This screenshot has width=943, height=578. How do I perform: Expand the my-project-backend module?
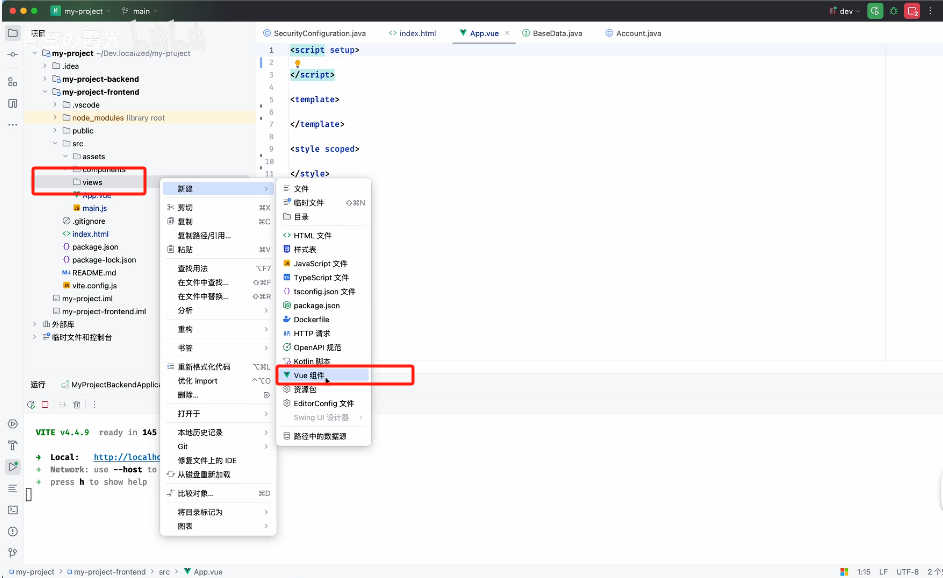click(45, 79)
